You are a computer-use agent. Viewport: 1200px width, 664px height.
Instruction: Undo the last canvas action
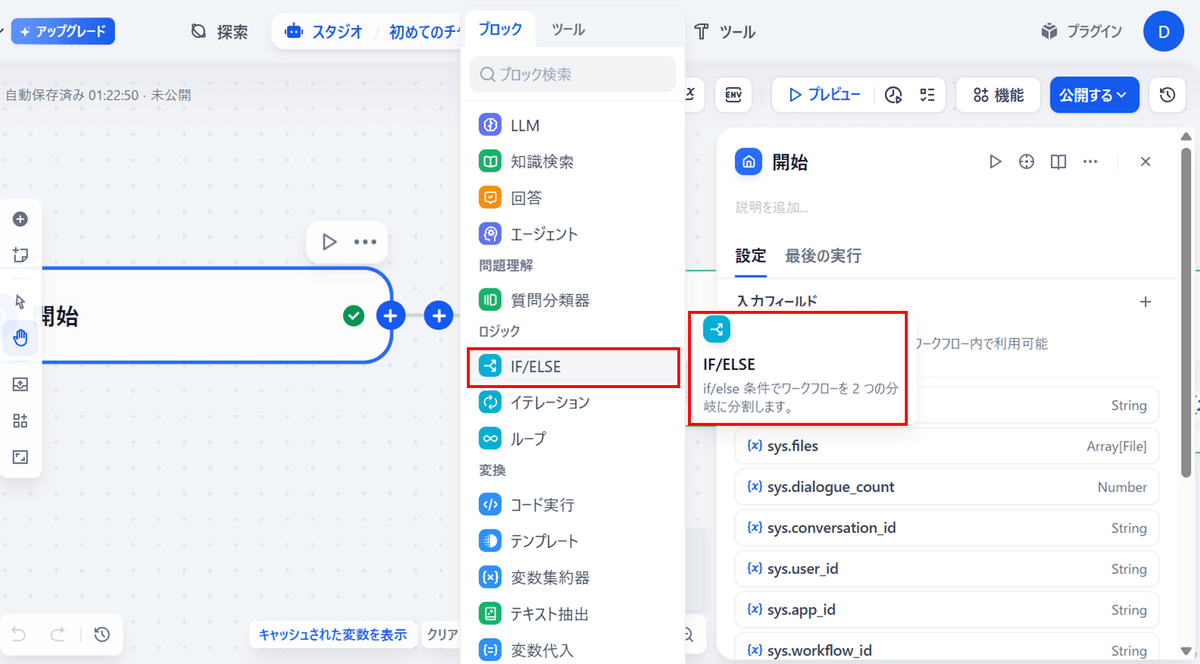click(19, 634)
